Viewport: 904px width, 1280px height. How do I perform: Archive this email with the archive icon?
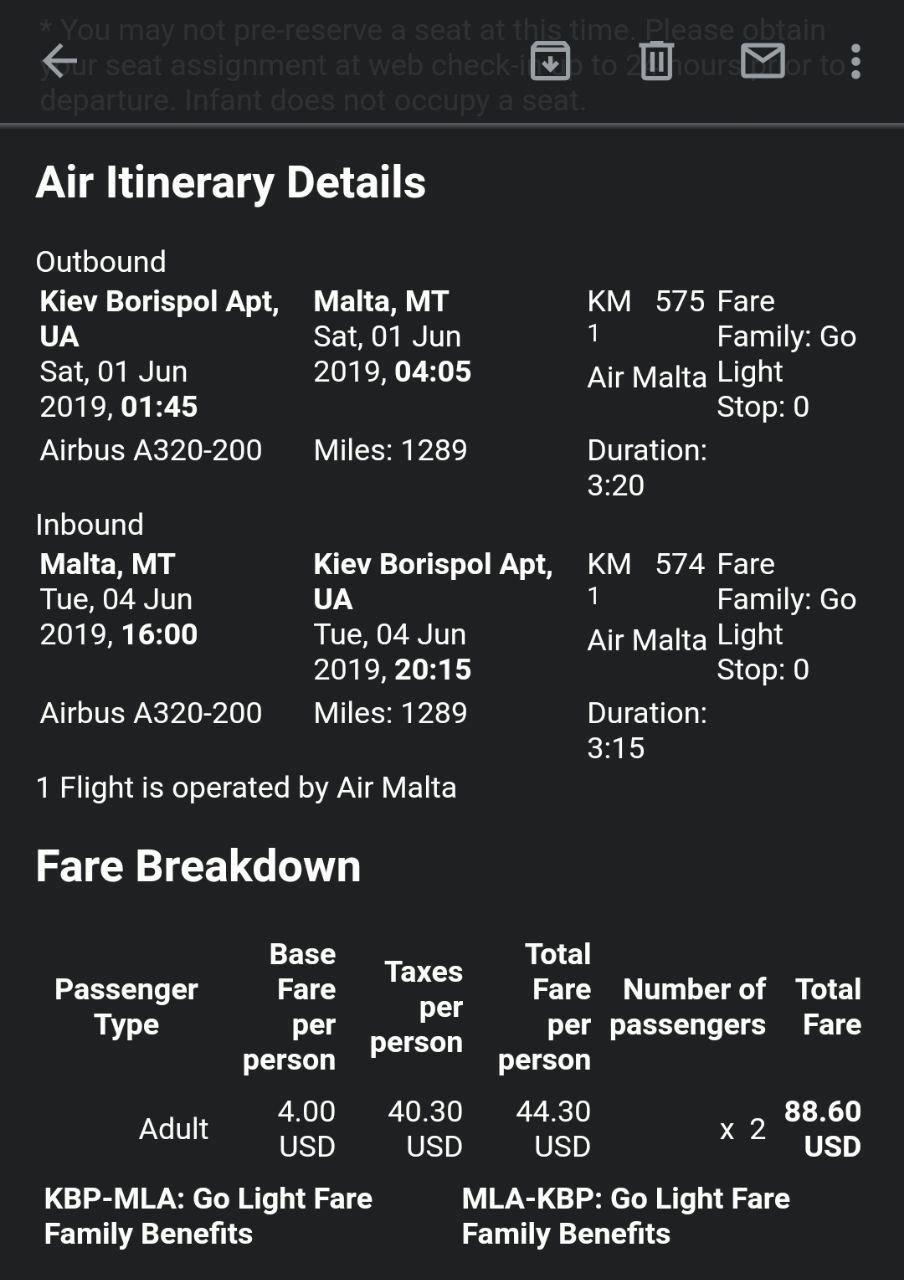tap(550, 61)
